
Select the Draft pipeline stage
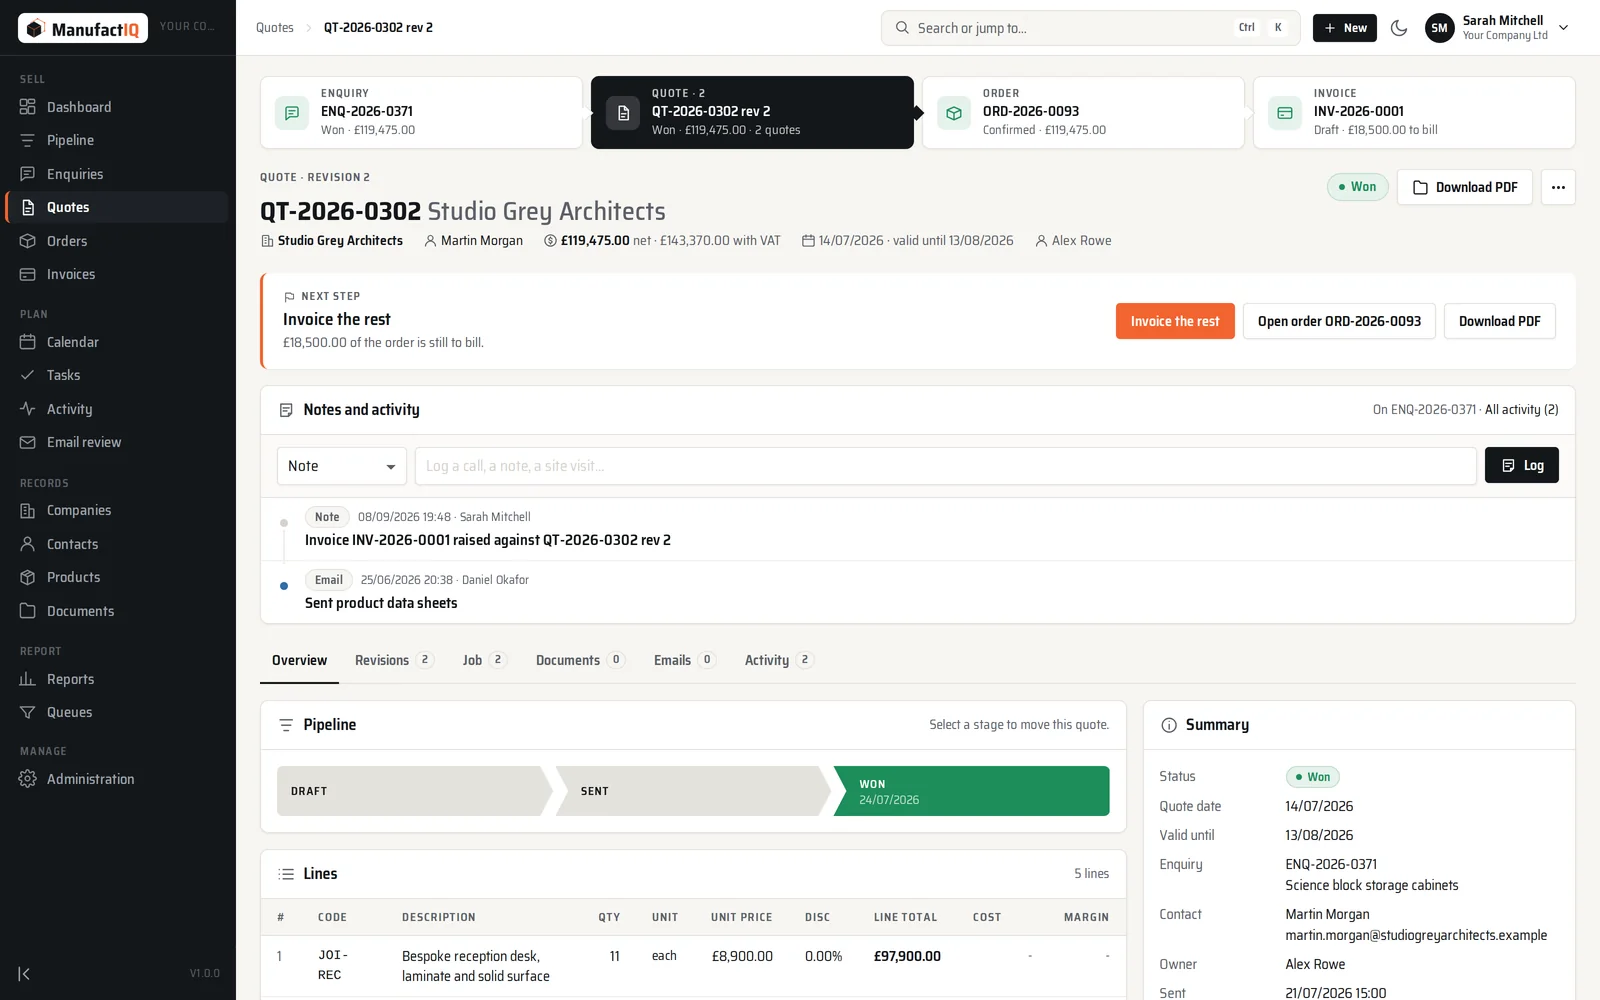tap(413, 791)
